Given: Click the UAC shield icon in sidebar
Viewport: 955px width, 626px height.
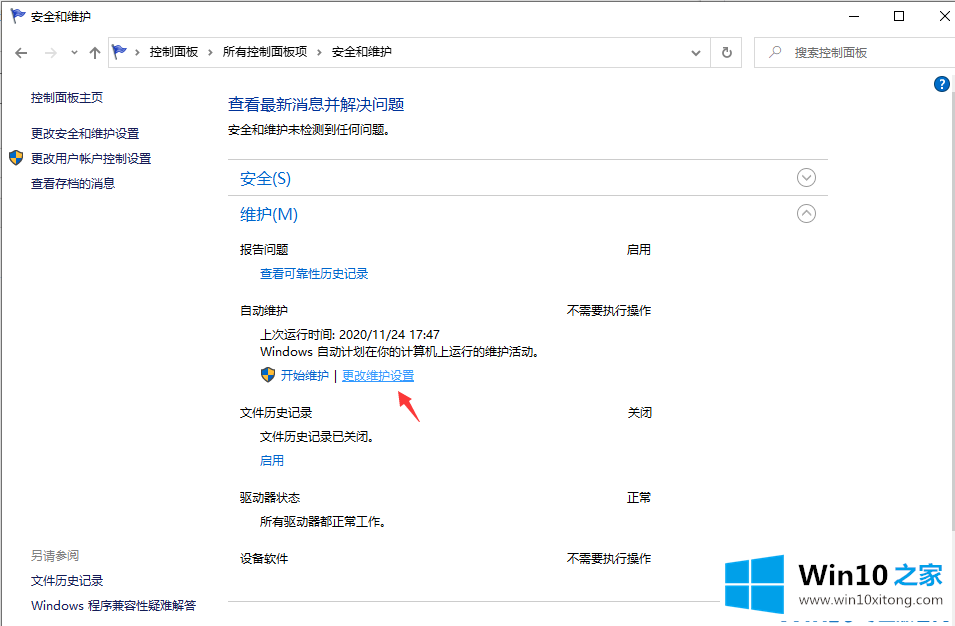Looking at the screenshot, I should (x=16, y=158).
